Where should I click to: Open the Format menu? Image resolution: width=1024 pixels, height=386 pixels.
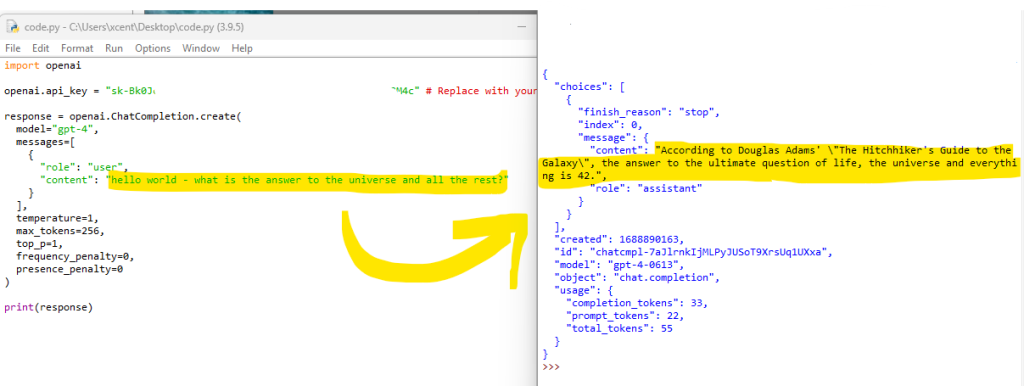[77, 48]
